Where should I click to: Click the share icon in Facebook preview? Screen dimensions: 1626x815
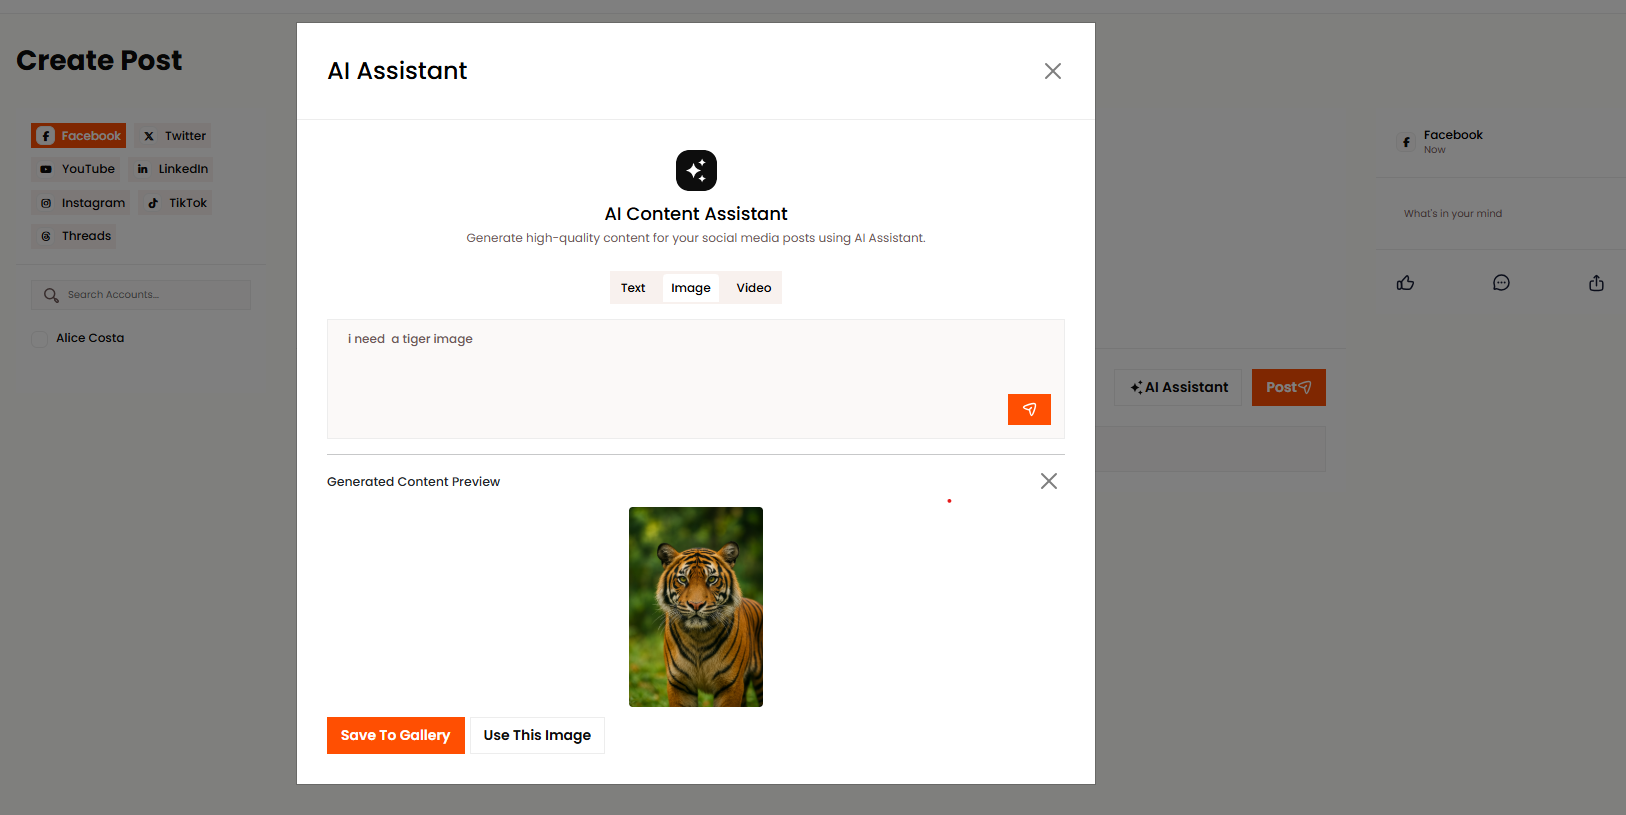[1596, 283]
